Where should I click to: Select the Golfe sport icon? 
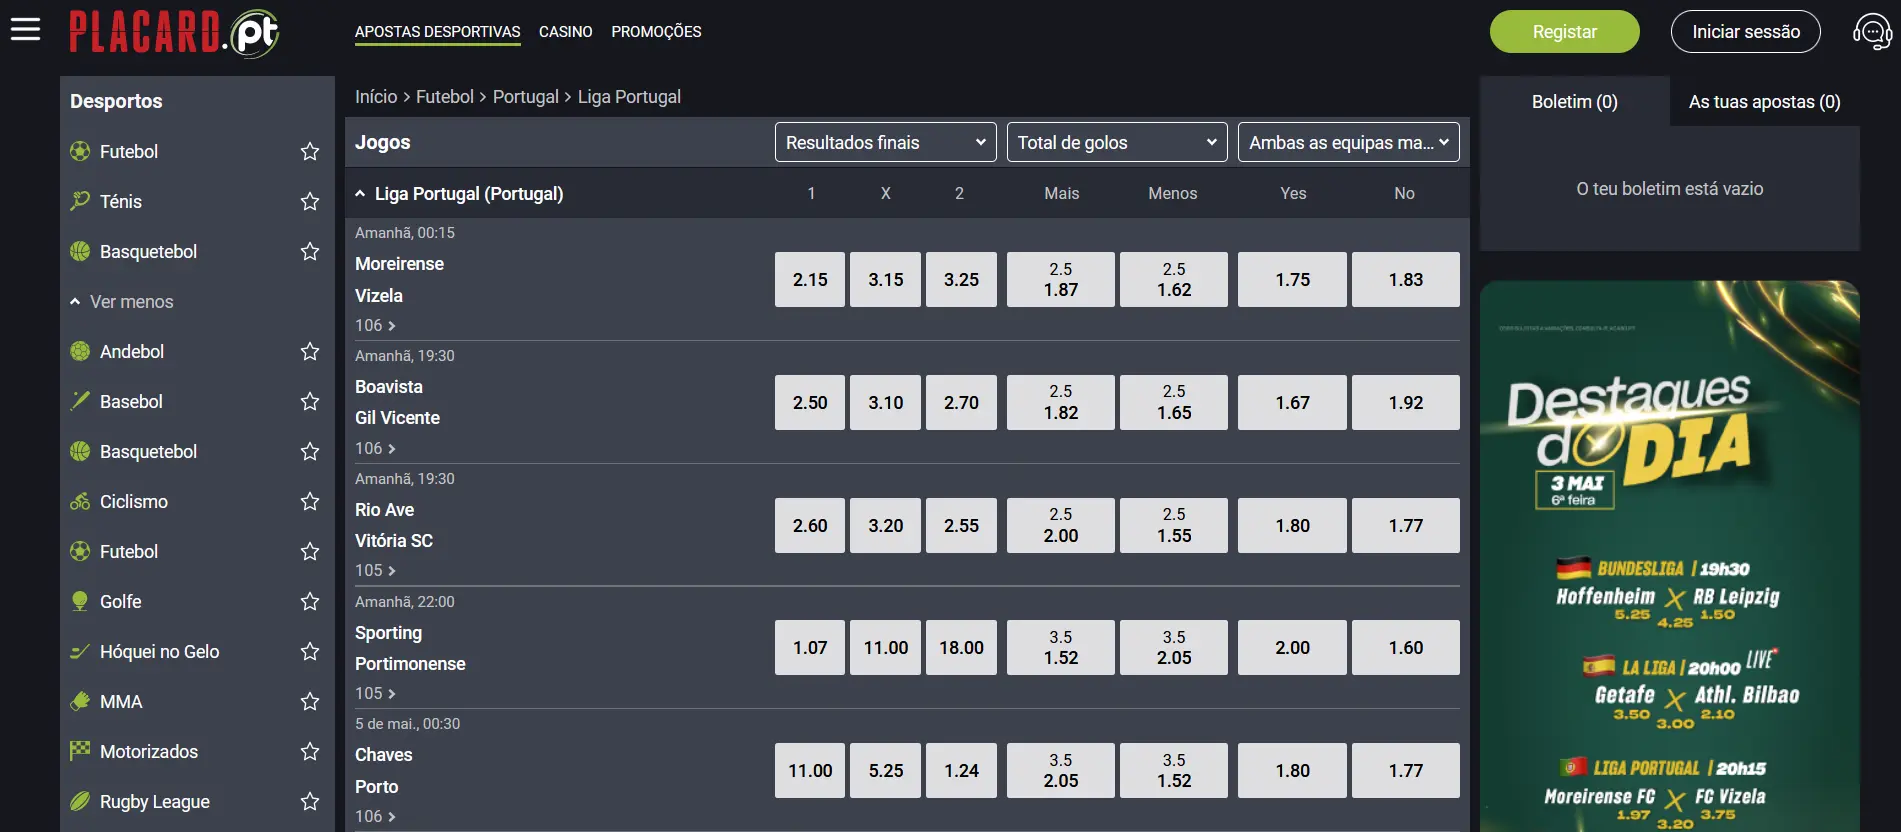click(80, 601)
